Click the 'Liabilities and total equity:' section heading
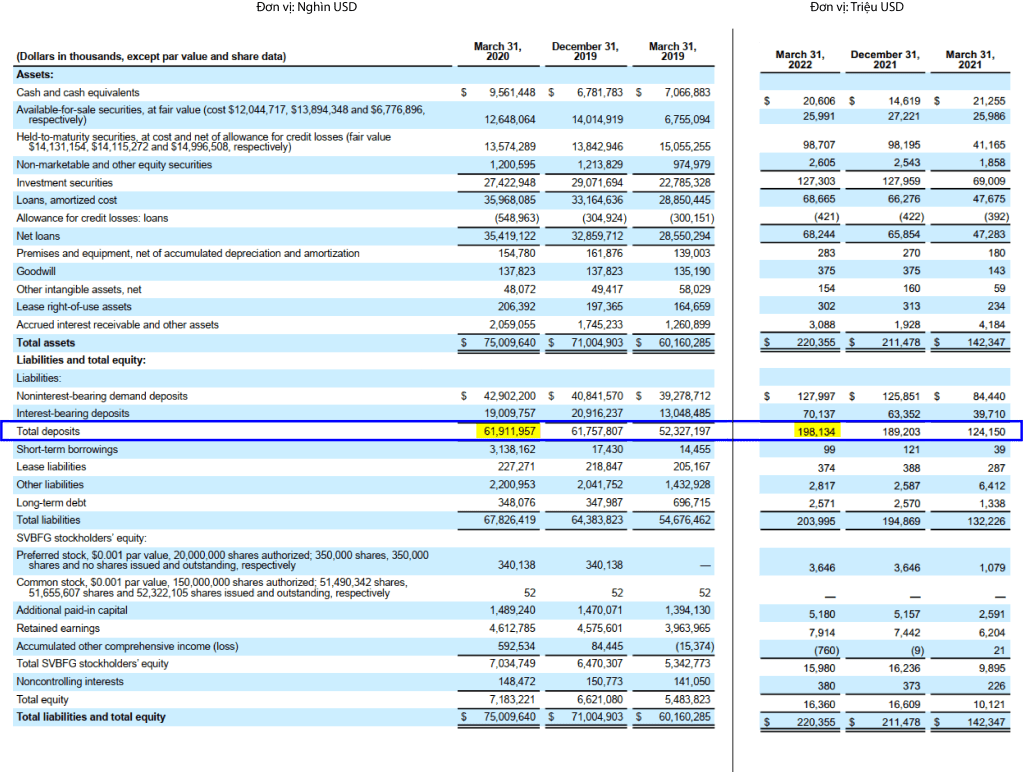This screenshot has height=772, width=1023. 81,360
